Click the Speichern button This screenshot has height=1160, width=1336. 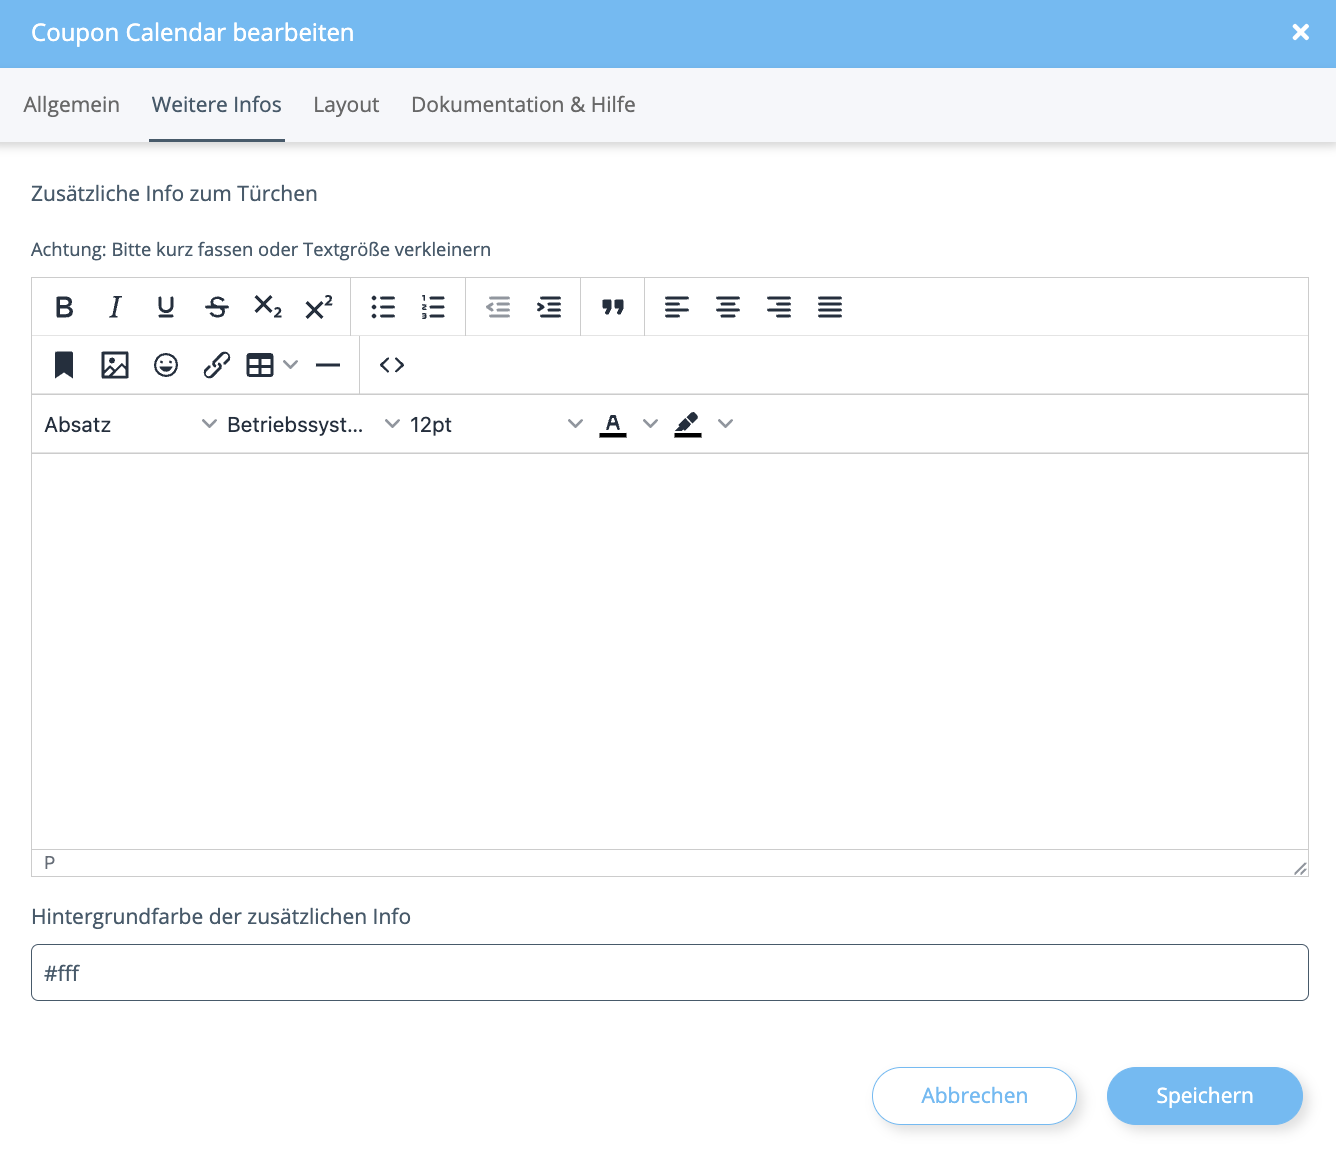coord(1205,1096)
